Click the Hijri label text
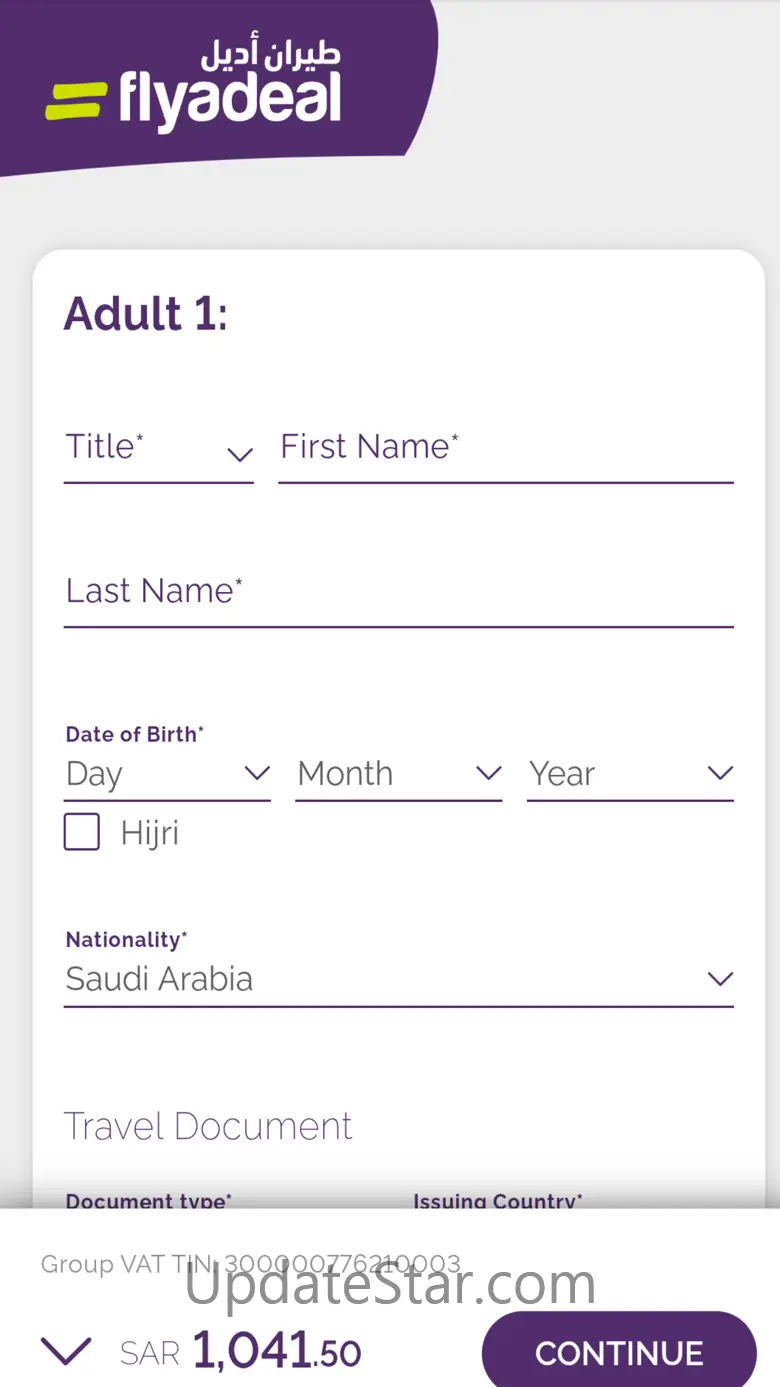This screenshot has height=1387, width=780. click(x=150, y=833)
